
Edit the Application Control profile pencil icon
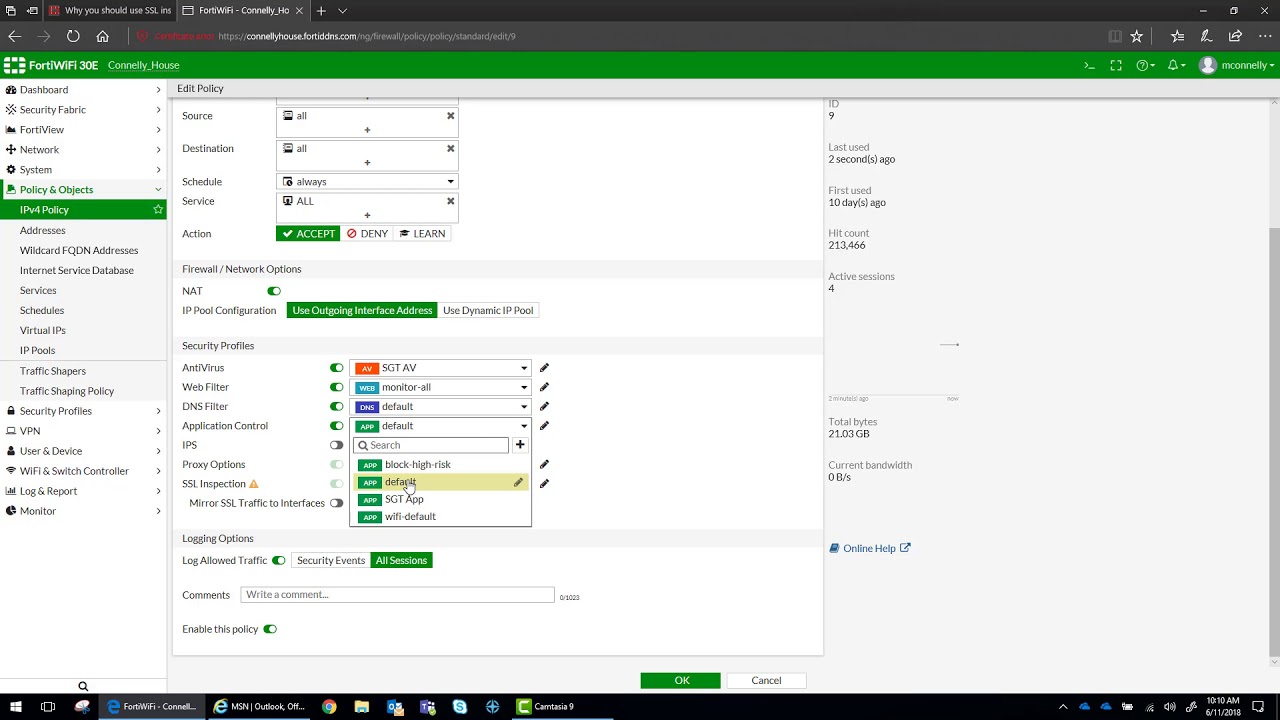[x=544, y=426]
